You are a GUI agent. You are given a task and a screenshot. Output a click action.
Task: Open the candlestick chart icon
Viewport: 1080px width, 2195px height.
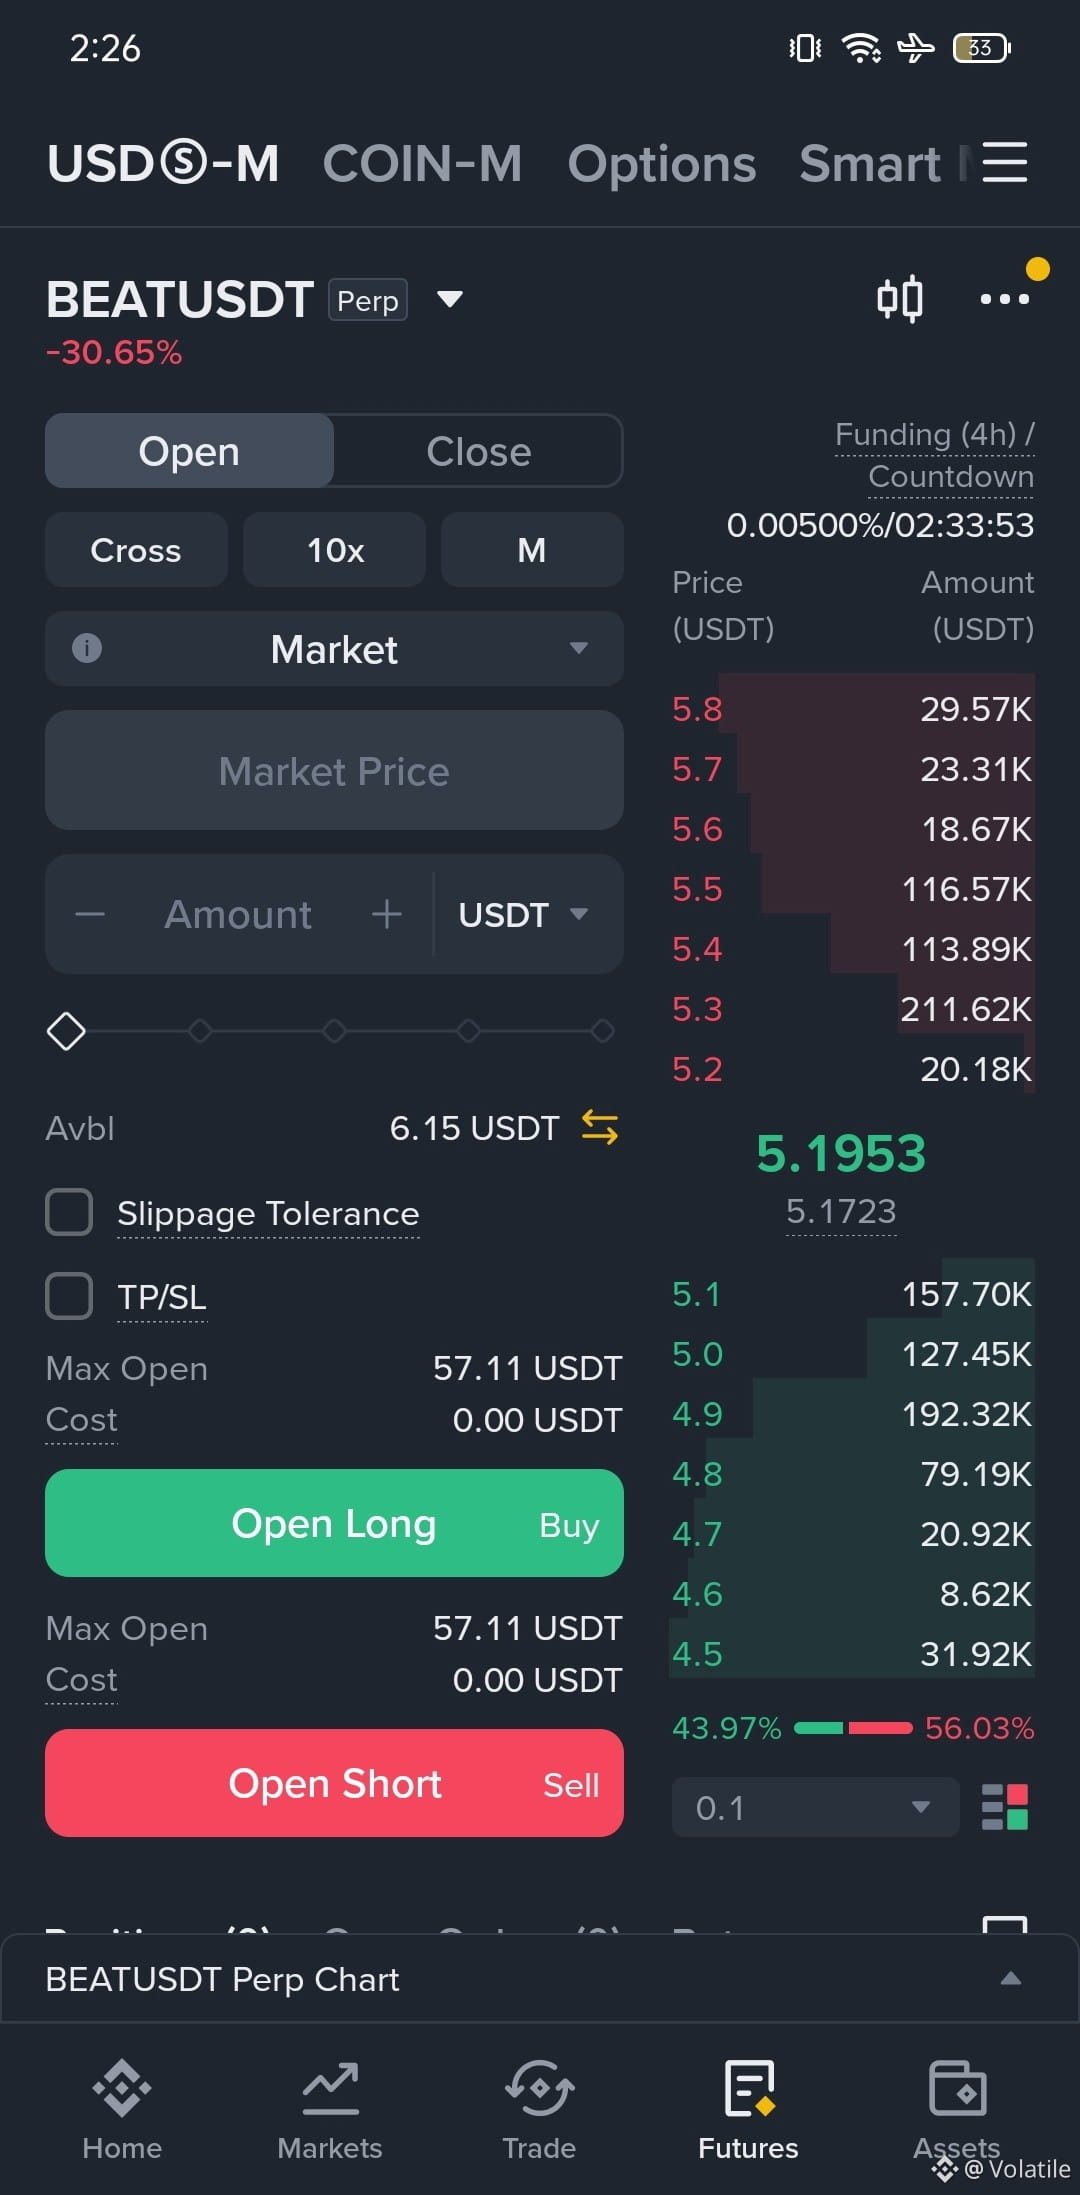pos(900,299)
